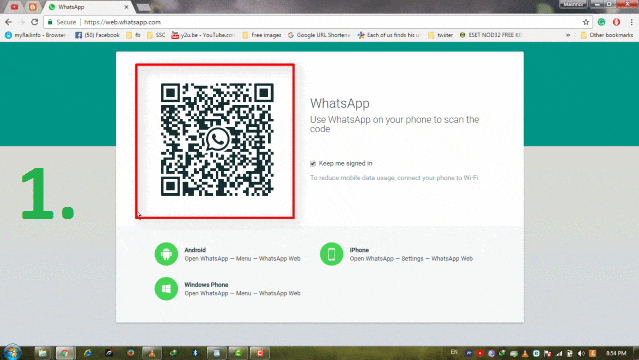The image size is (639, 360).
Task: Open VLC media player from taskbar
Action: pos(152,353)
